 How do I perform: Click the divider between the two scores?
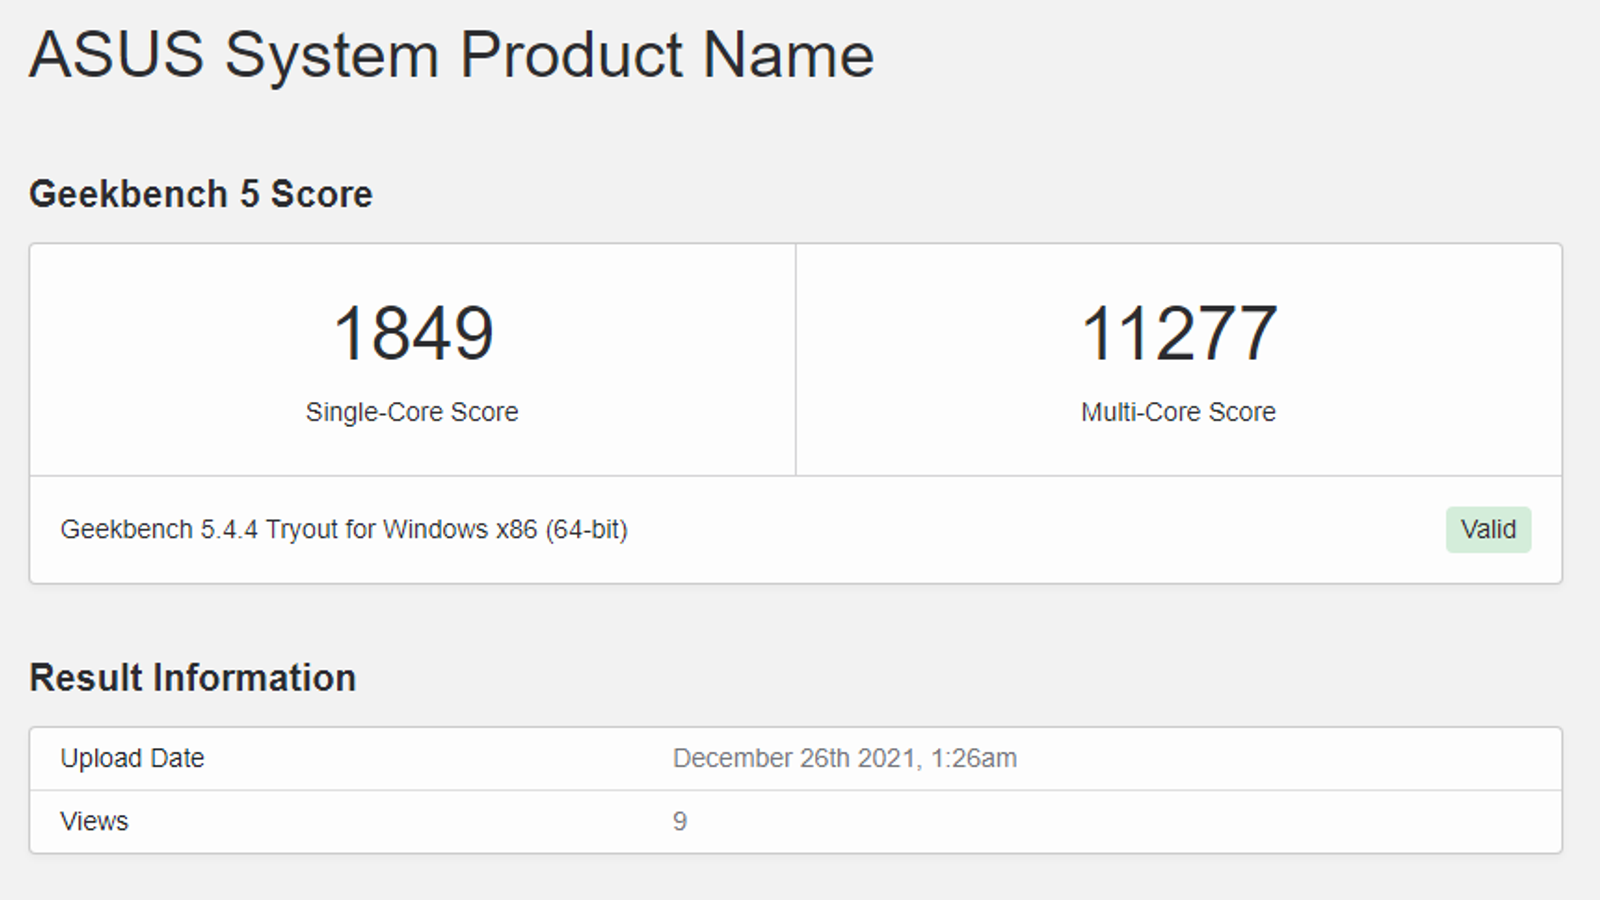pyautogui.click(x=796, y=360)
